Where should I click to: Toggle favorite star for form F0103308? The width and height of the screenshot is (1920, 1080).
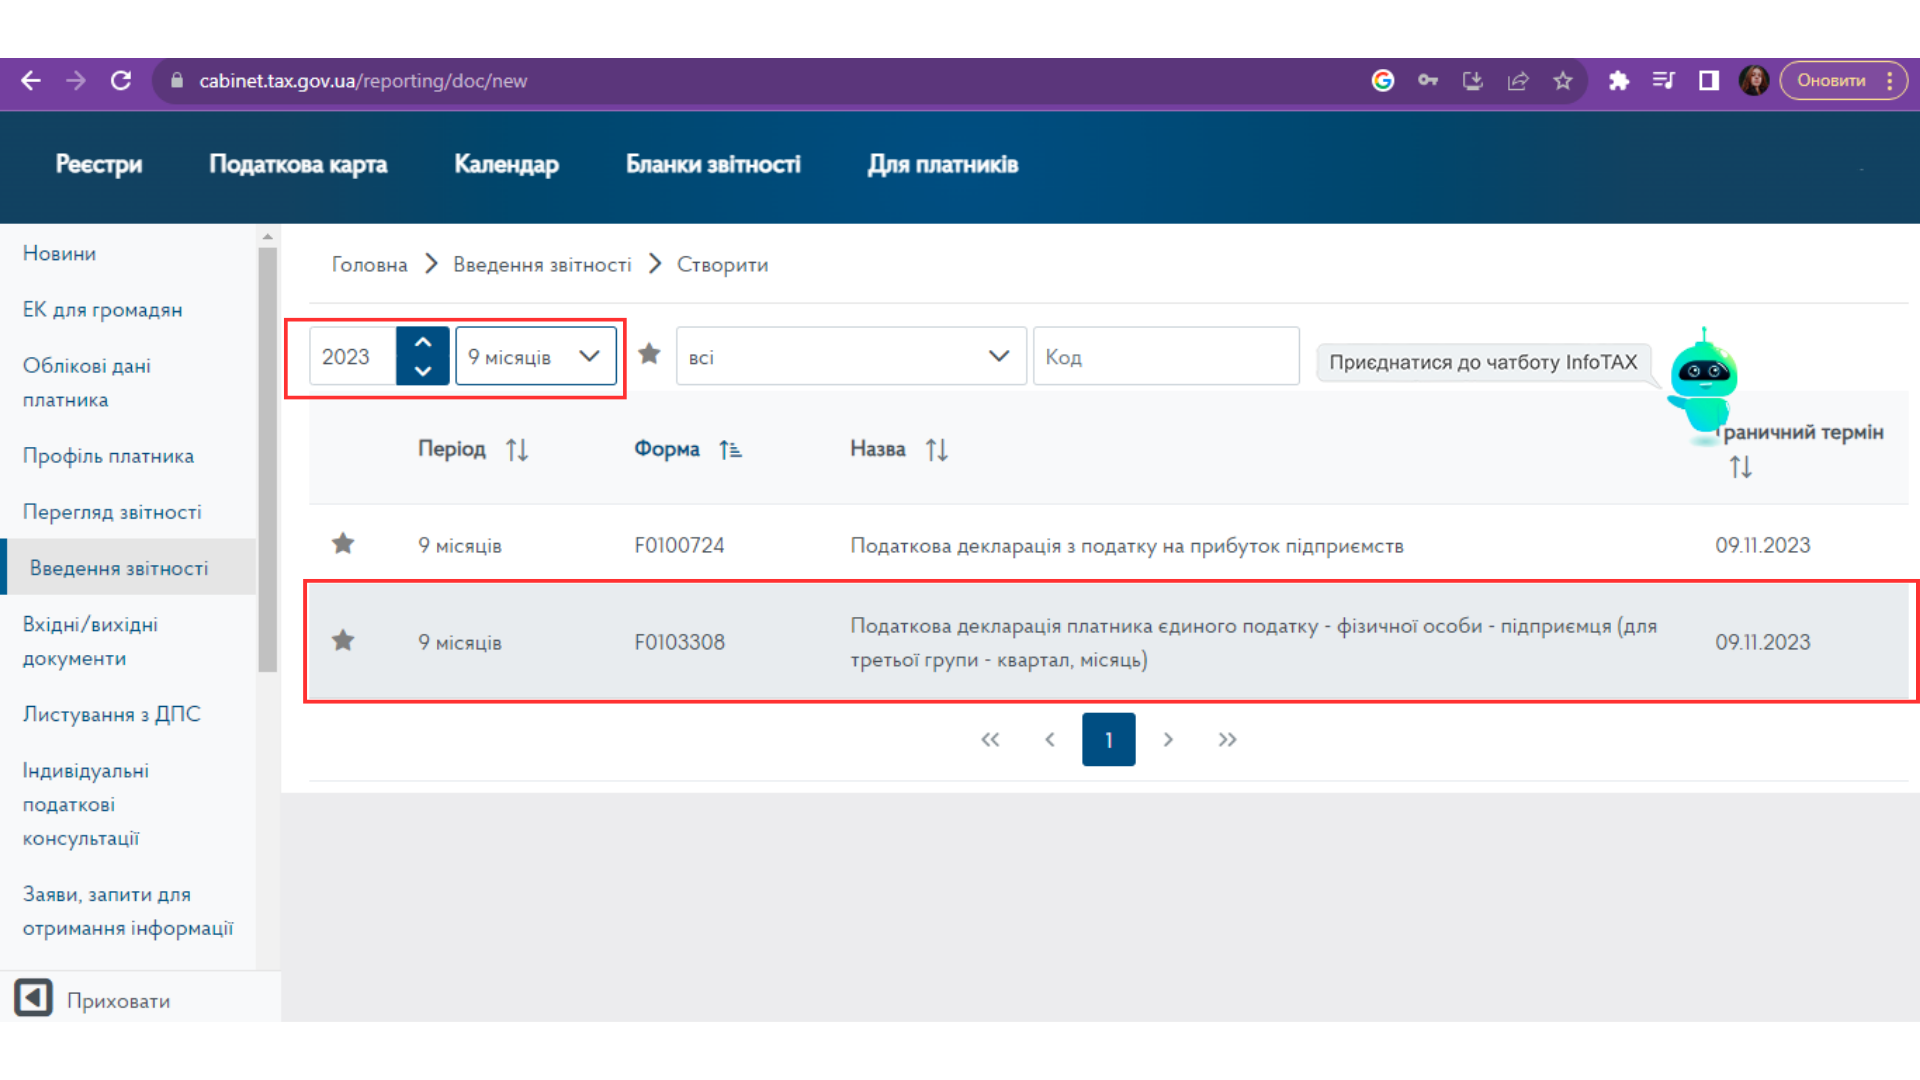343,641
